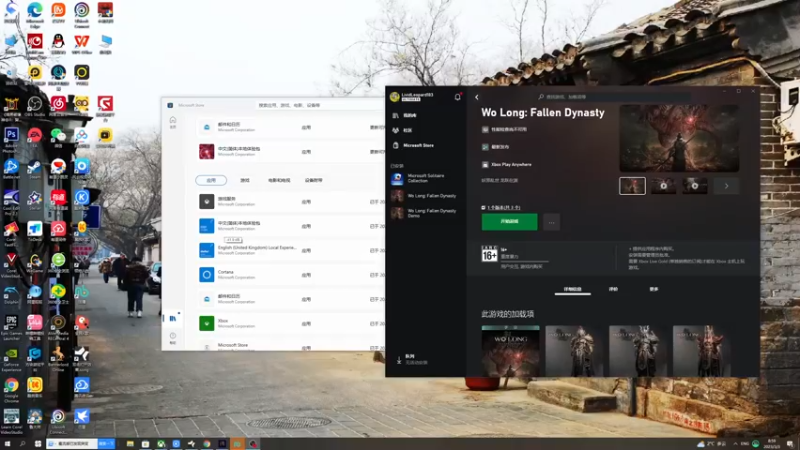Open the three-dot more options button

[x=551, y=222]
